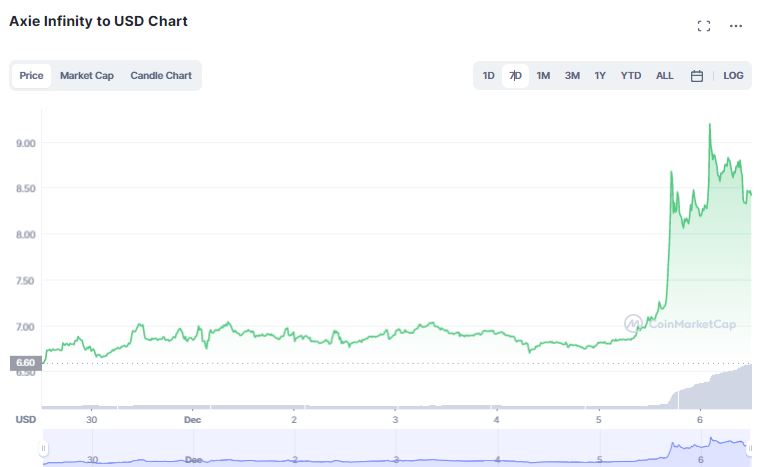Viewport: 760px width, 467px height.
Task: Select the 1M time range
Action: click(543, 76)
